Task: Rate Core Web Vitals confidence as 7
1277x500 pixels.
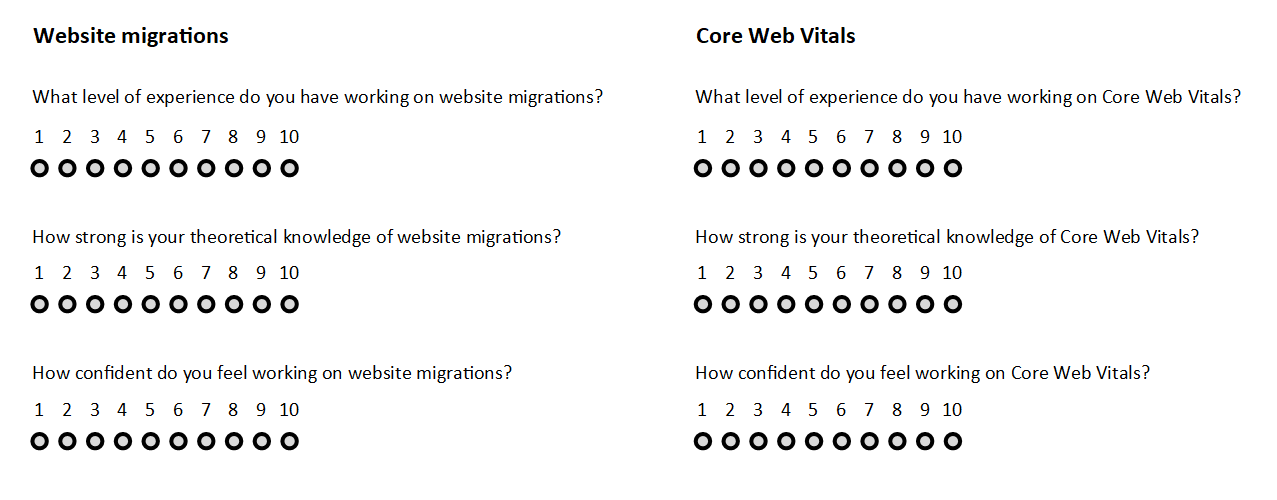Action: click(x=869, y=441)
